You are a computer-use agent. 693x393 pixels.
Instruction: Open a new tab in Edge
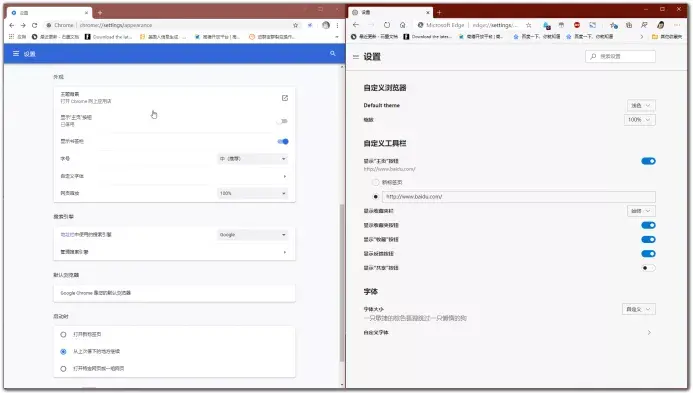[439, 12]
